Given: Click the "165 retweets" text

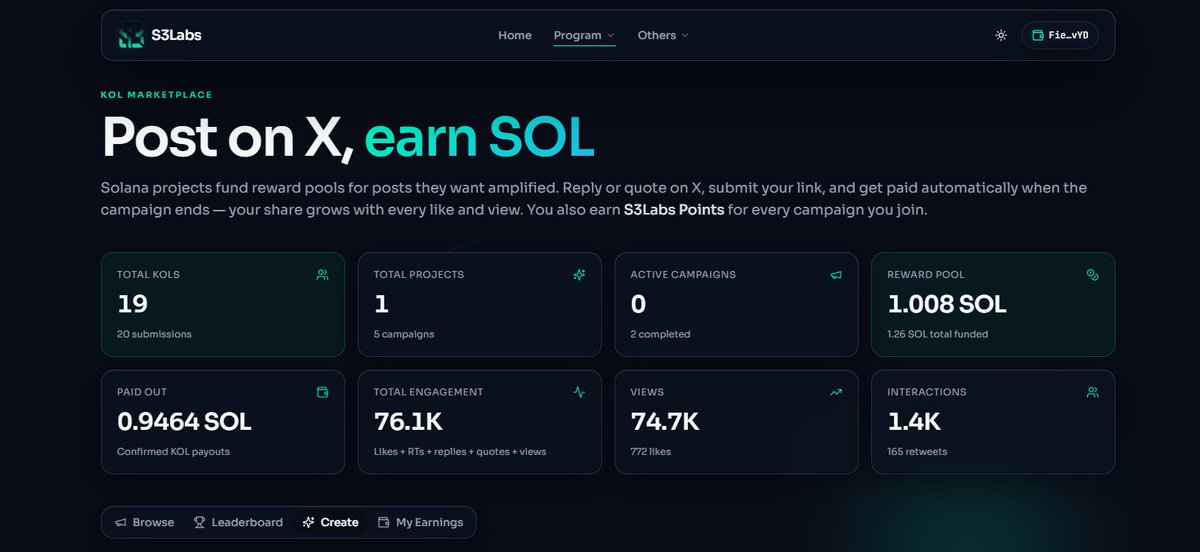Looking at the screenshot, I should tap(917, 452).
